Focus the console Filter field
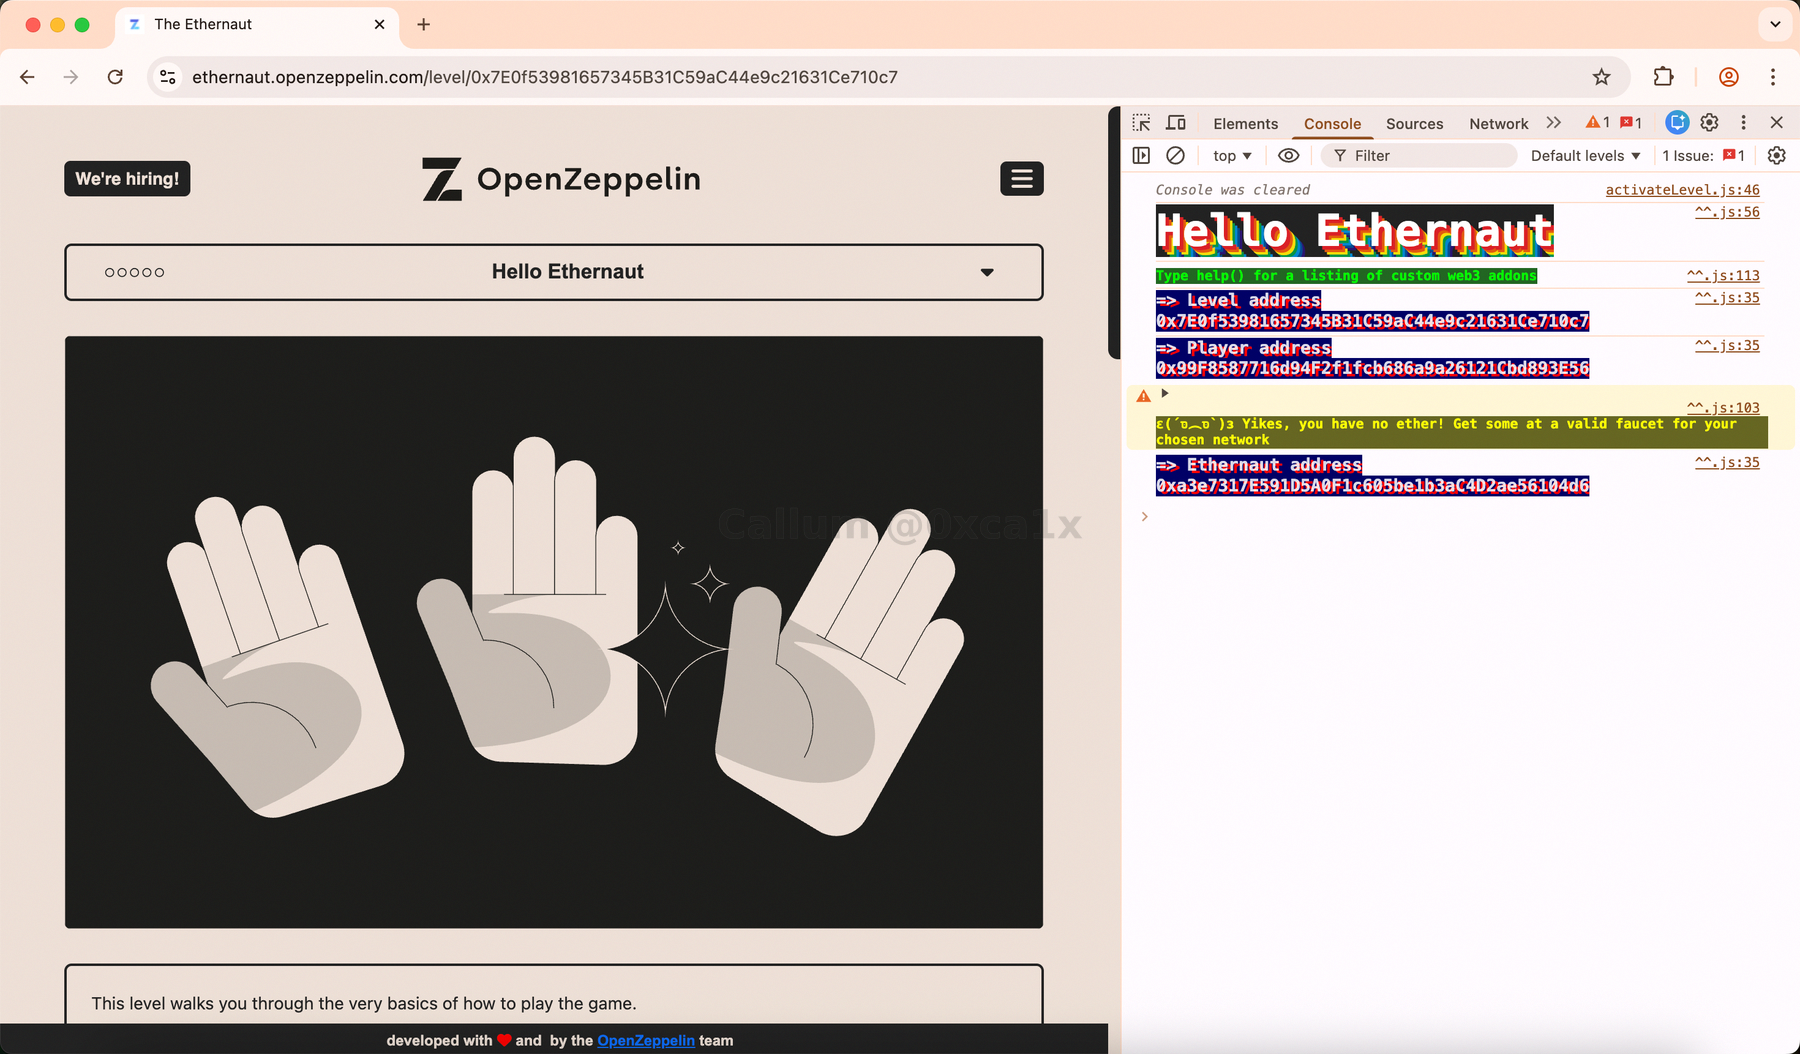Viewport: 1800px width, 1054px height. 1419,156
